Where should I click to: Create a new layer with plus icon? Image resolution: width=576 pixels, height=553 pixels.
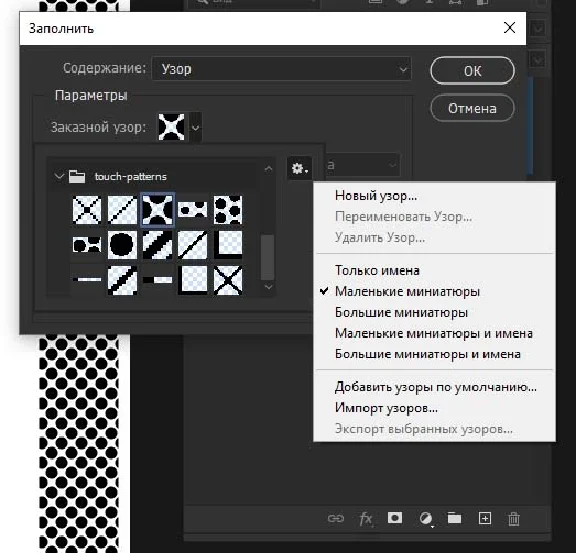[485, 518]
